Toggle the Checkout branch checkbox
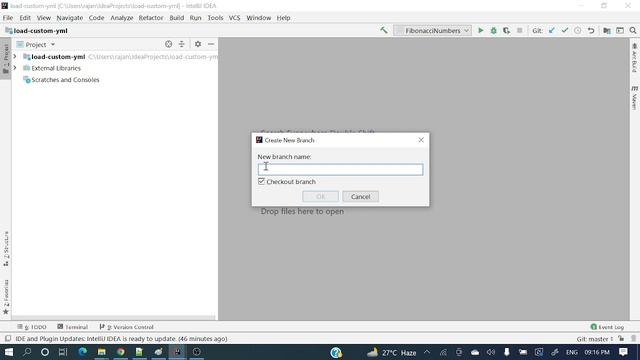Image resolution: width=640 pixels, height=360 pixels. click(261, 181)
